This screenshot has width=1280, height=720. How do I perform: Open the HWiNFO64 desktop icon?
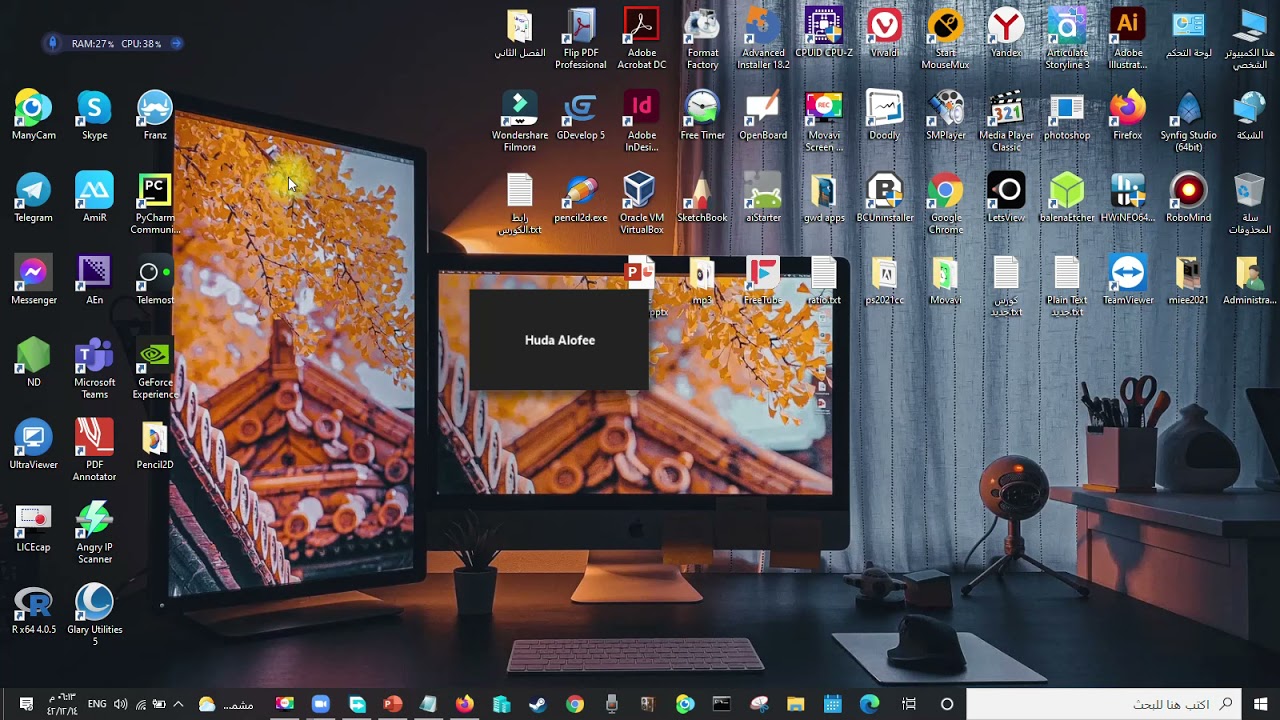[1127, 197]
